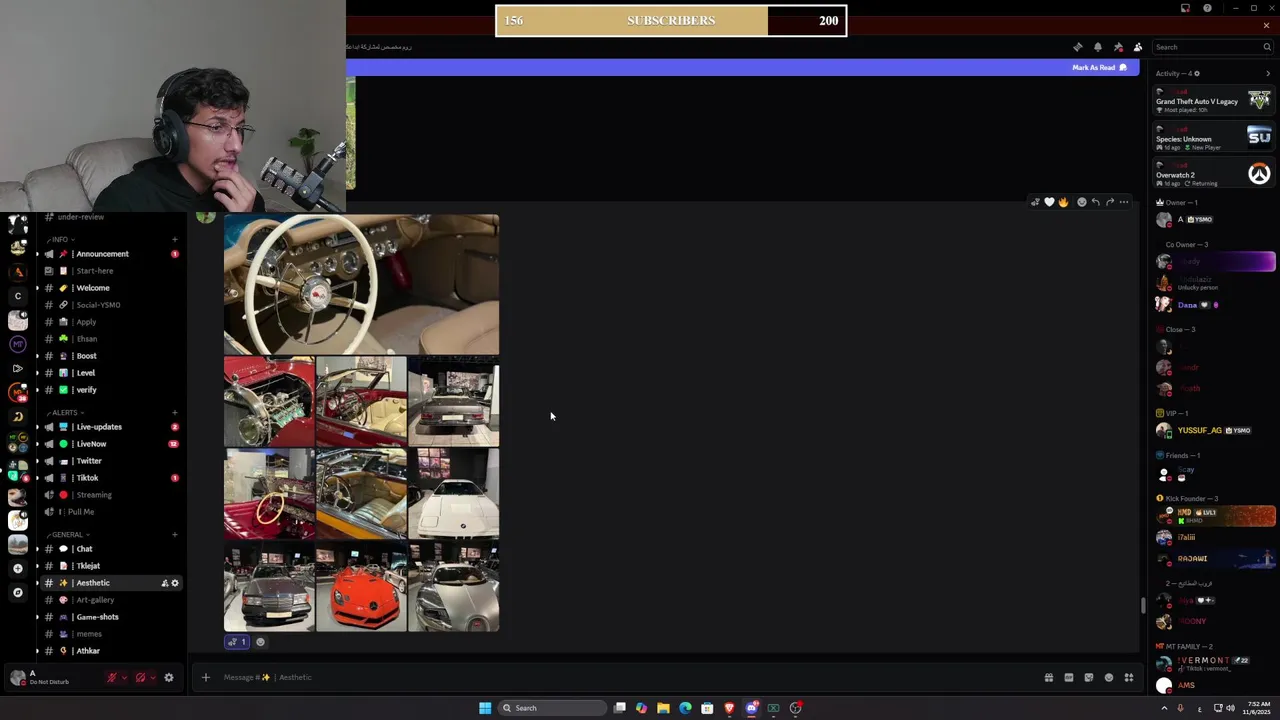Create channel in ALERTS category plus
Image resolution: width=1280 pixels, height=720 pixels.
tap(174, 412)
